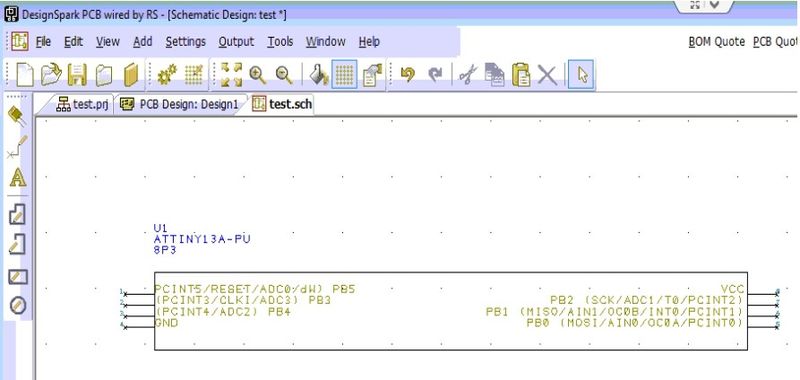800x380 pixels.
Task: Activate the Select mode arrow cursor
Action: (581, 74)
